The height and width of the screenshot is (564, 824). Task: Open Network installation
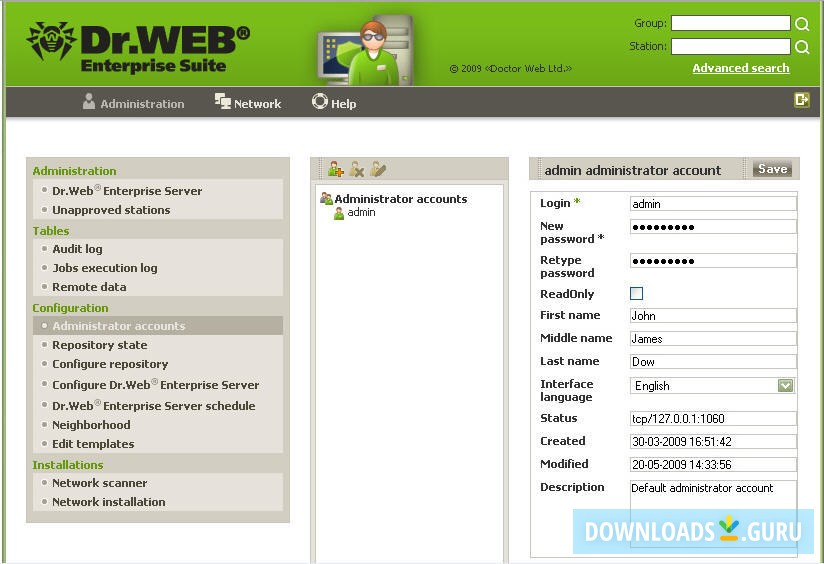pyautogui.click(x=108, y=502)
